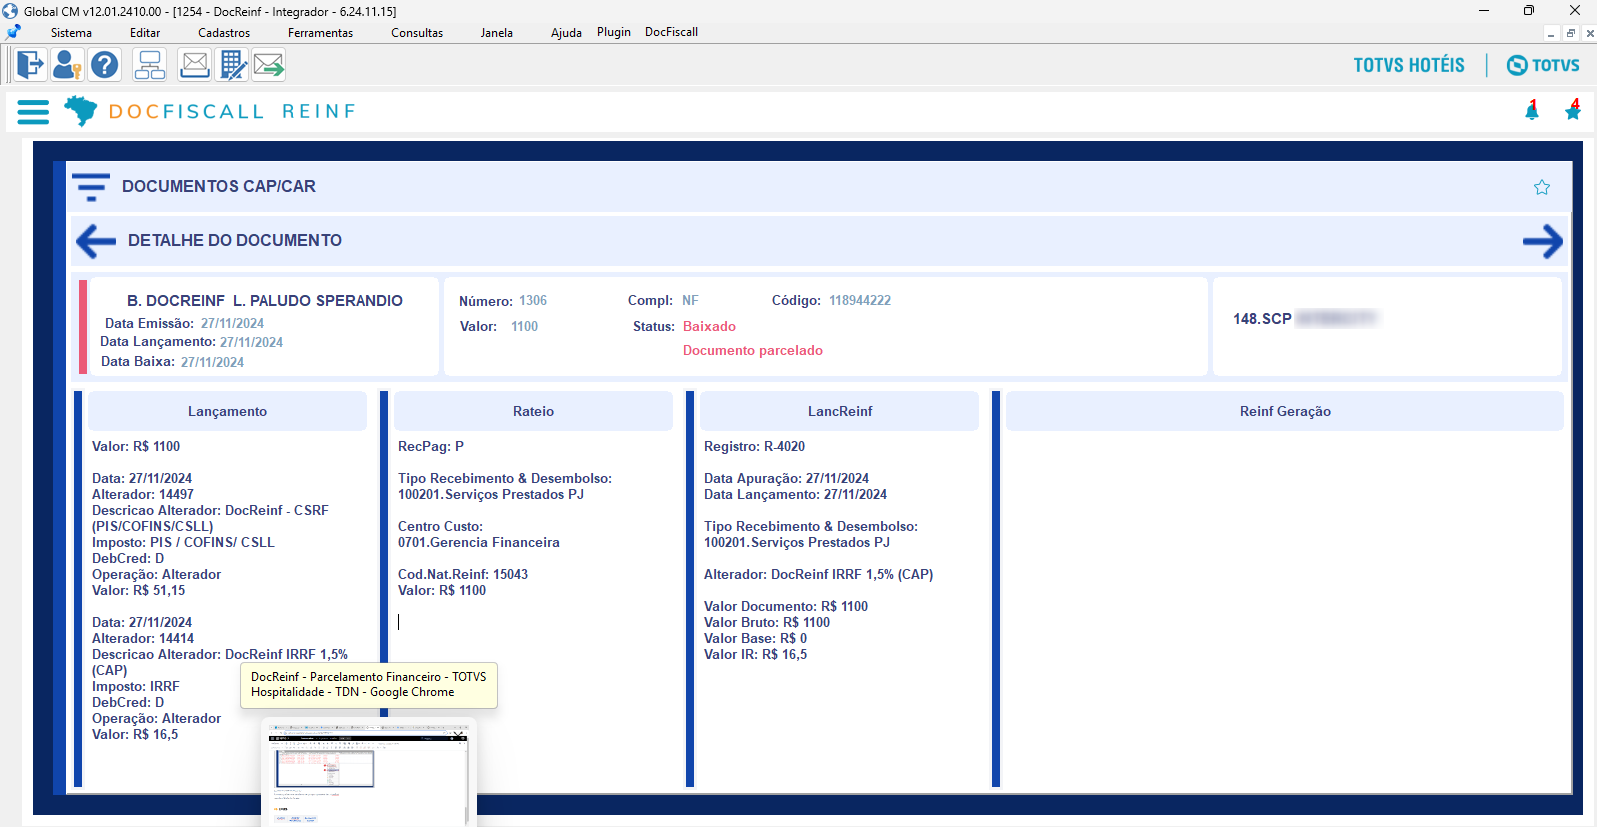This screenshot has height=827, width=1597.
Task: Click the Rateio panel header
Action: [x=533, y=411]
